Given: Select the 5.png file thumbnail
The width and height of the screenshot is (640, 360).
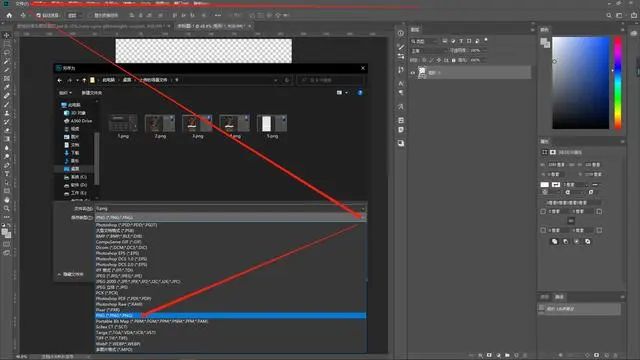Looking at the screenshot, I should (272, 127).
